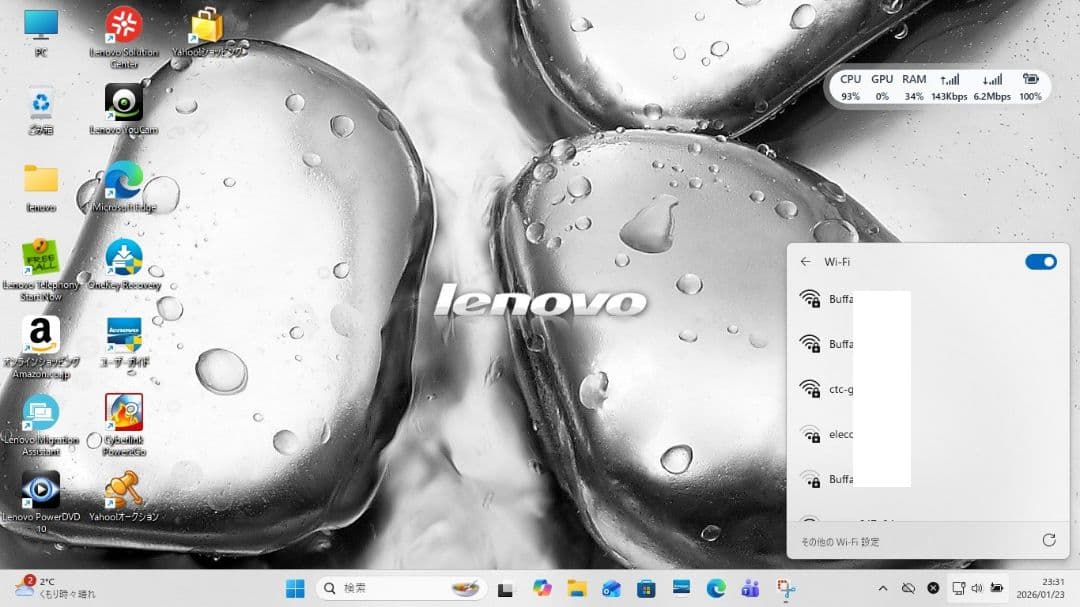Click the 6.2Mbps download speed reading

tap(992, 88)
